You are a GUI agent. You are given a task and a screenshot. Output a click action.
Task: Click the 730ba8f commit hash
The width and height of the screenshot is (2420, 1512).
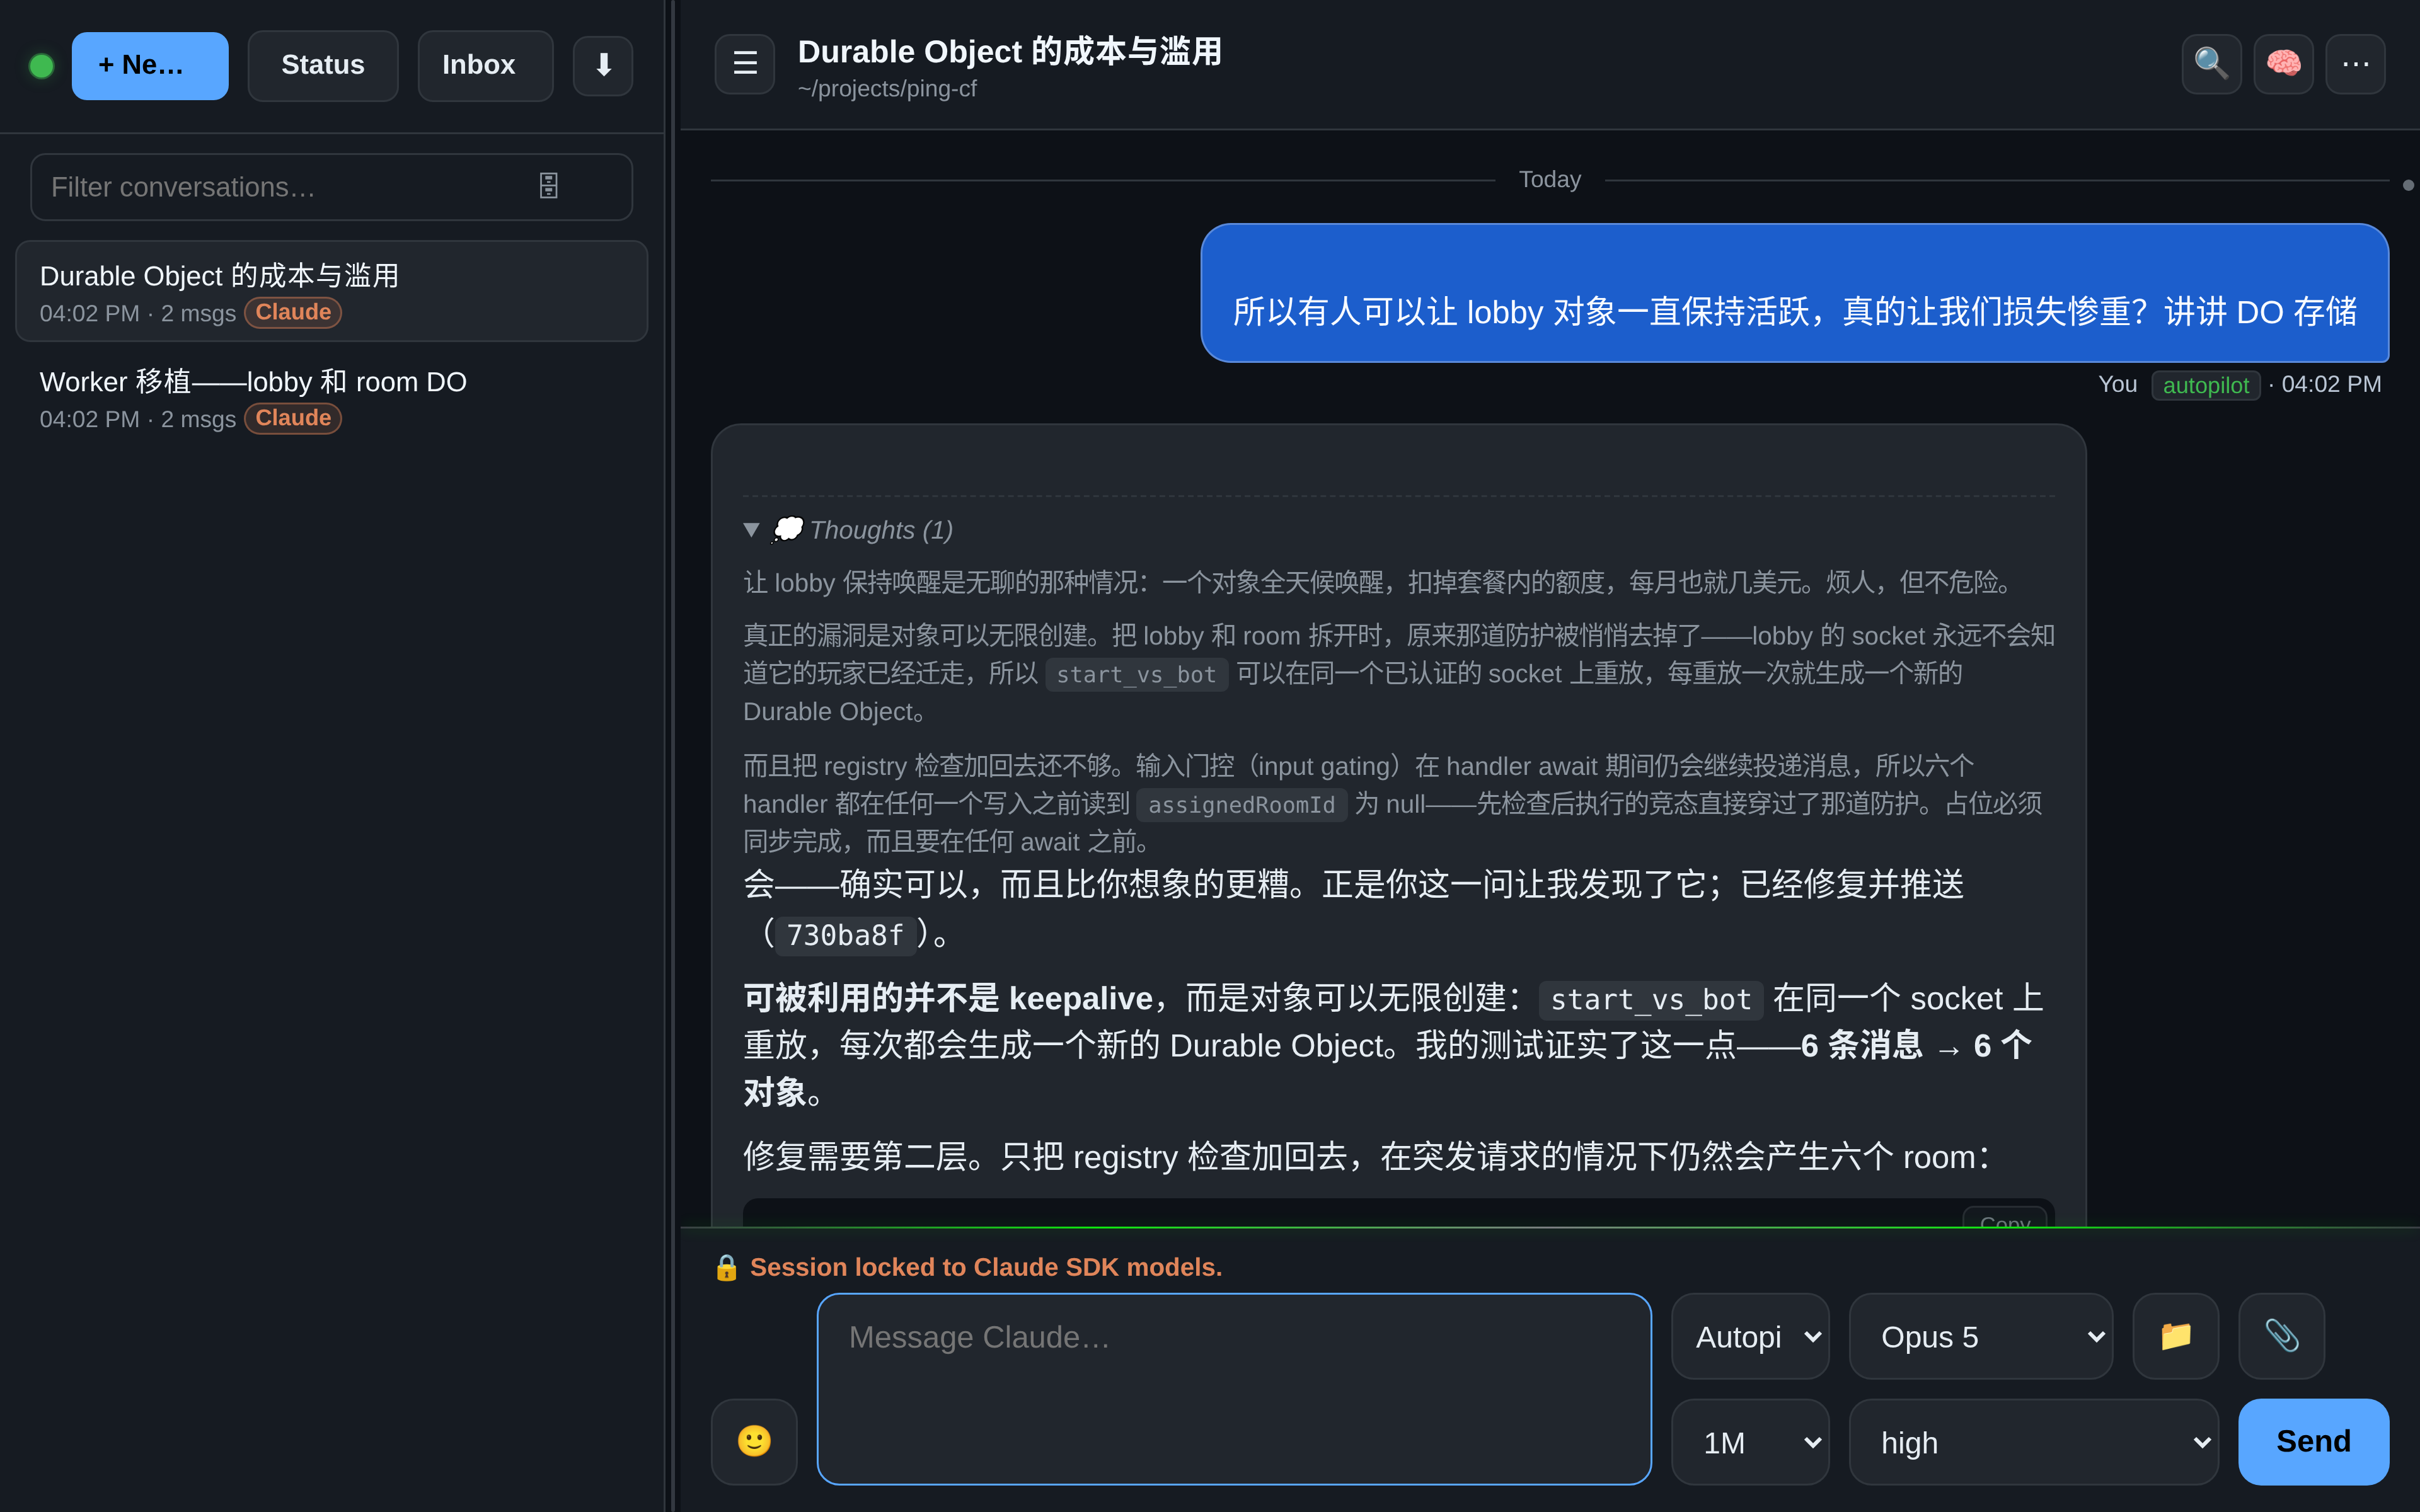tap(845, 935)
